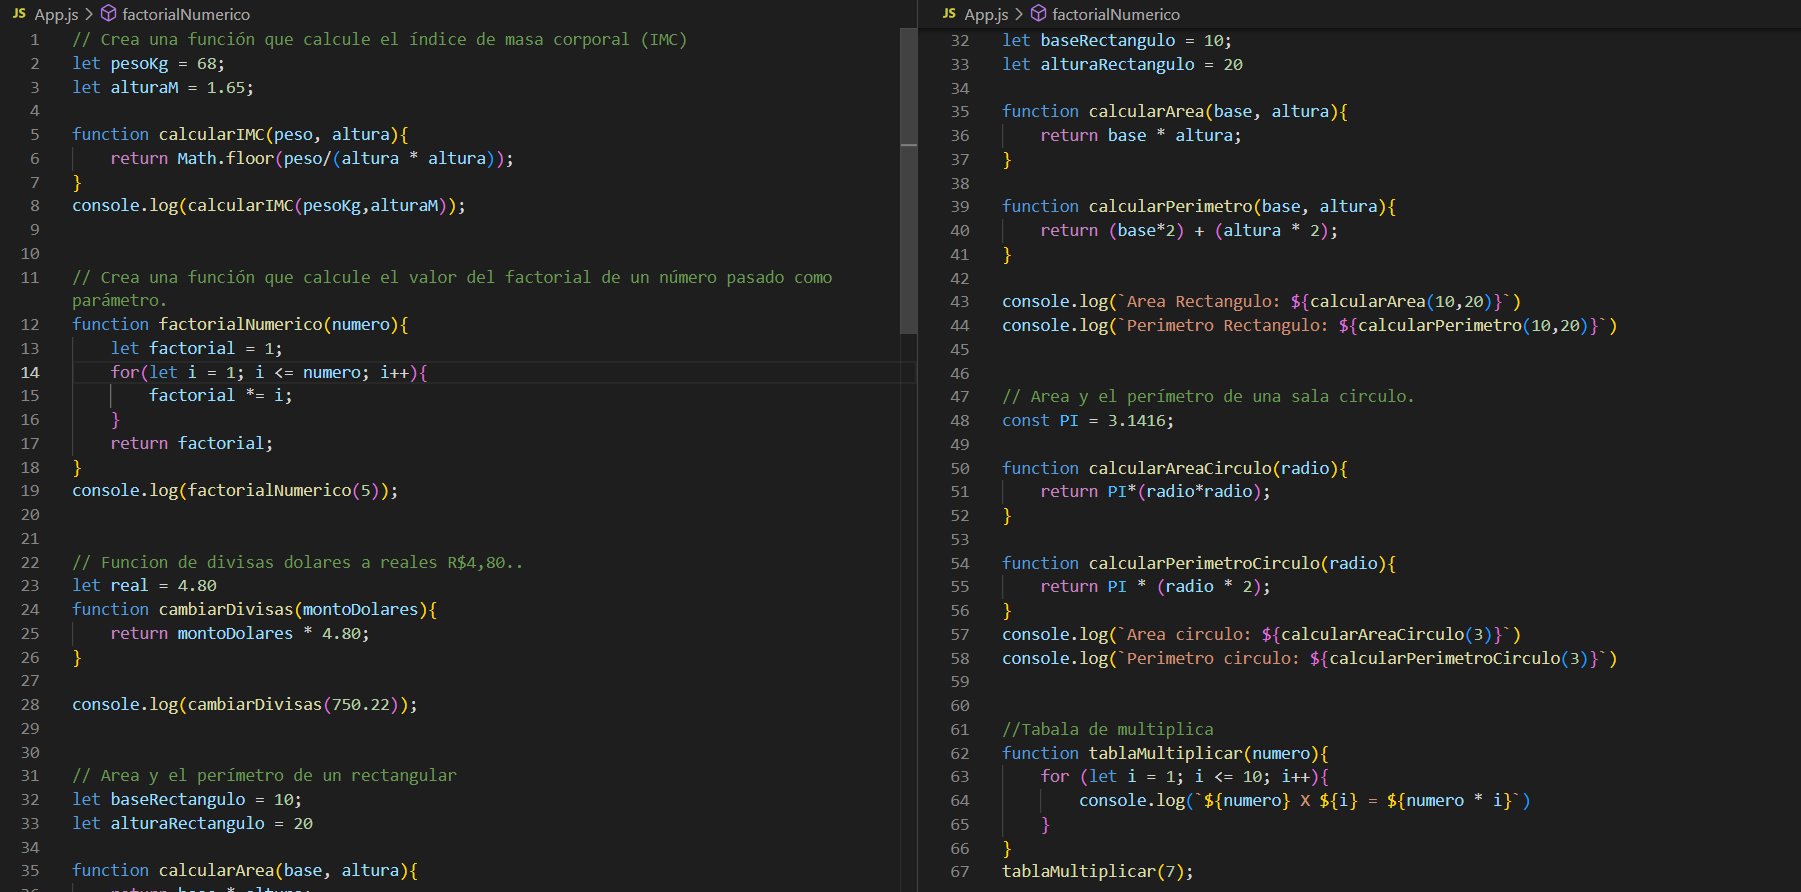The width and height of the screenshot is (1801, 892).
Task: Click 'function calcularPerimetro(base, altura){' declaration
Action: [1199, 207]
